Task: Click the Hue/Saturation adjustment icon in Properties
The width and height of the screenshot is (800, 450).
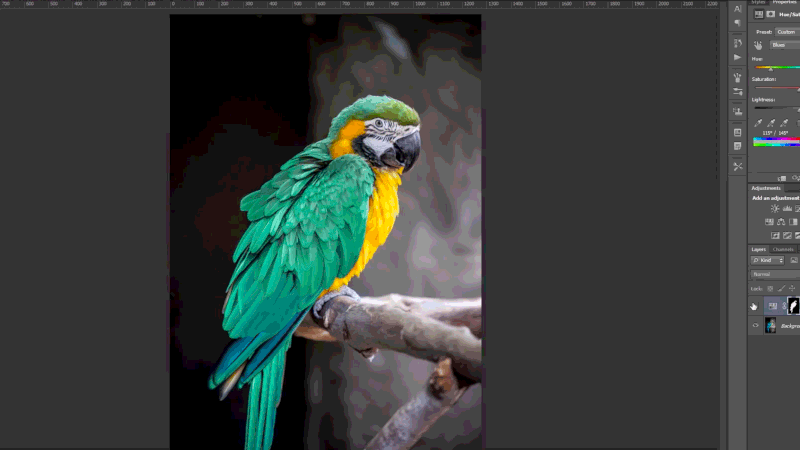Action: point(759,14)
